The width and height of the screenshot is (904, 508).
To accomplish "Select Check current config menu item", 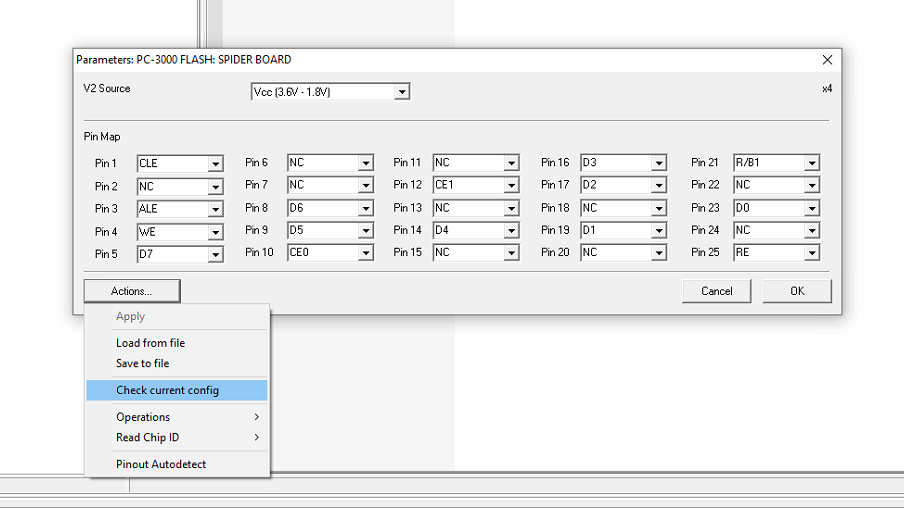I will point(167,390).
